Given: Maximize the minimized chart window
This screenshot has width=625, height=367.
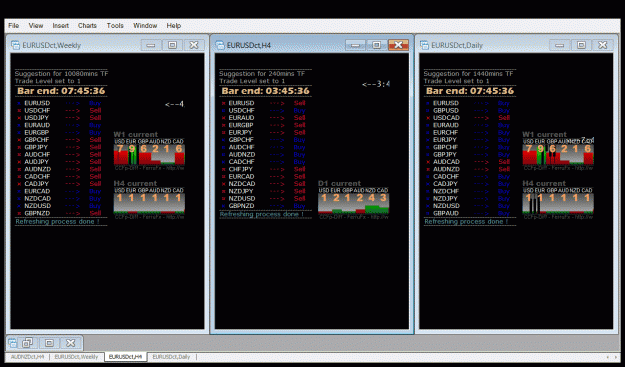Looking at the screenshot, I should 49,343.
